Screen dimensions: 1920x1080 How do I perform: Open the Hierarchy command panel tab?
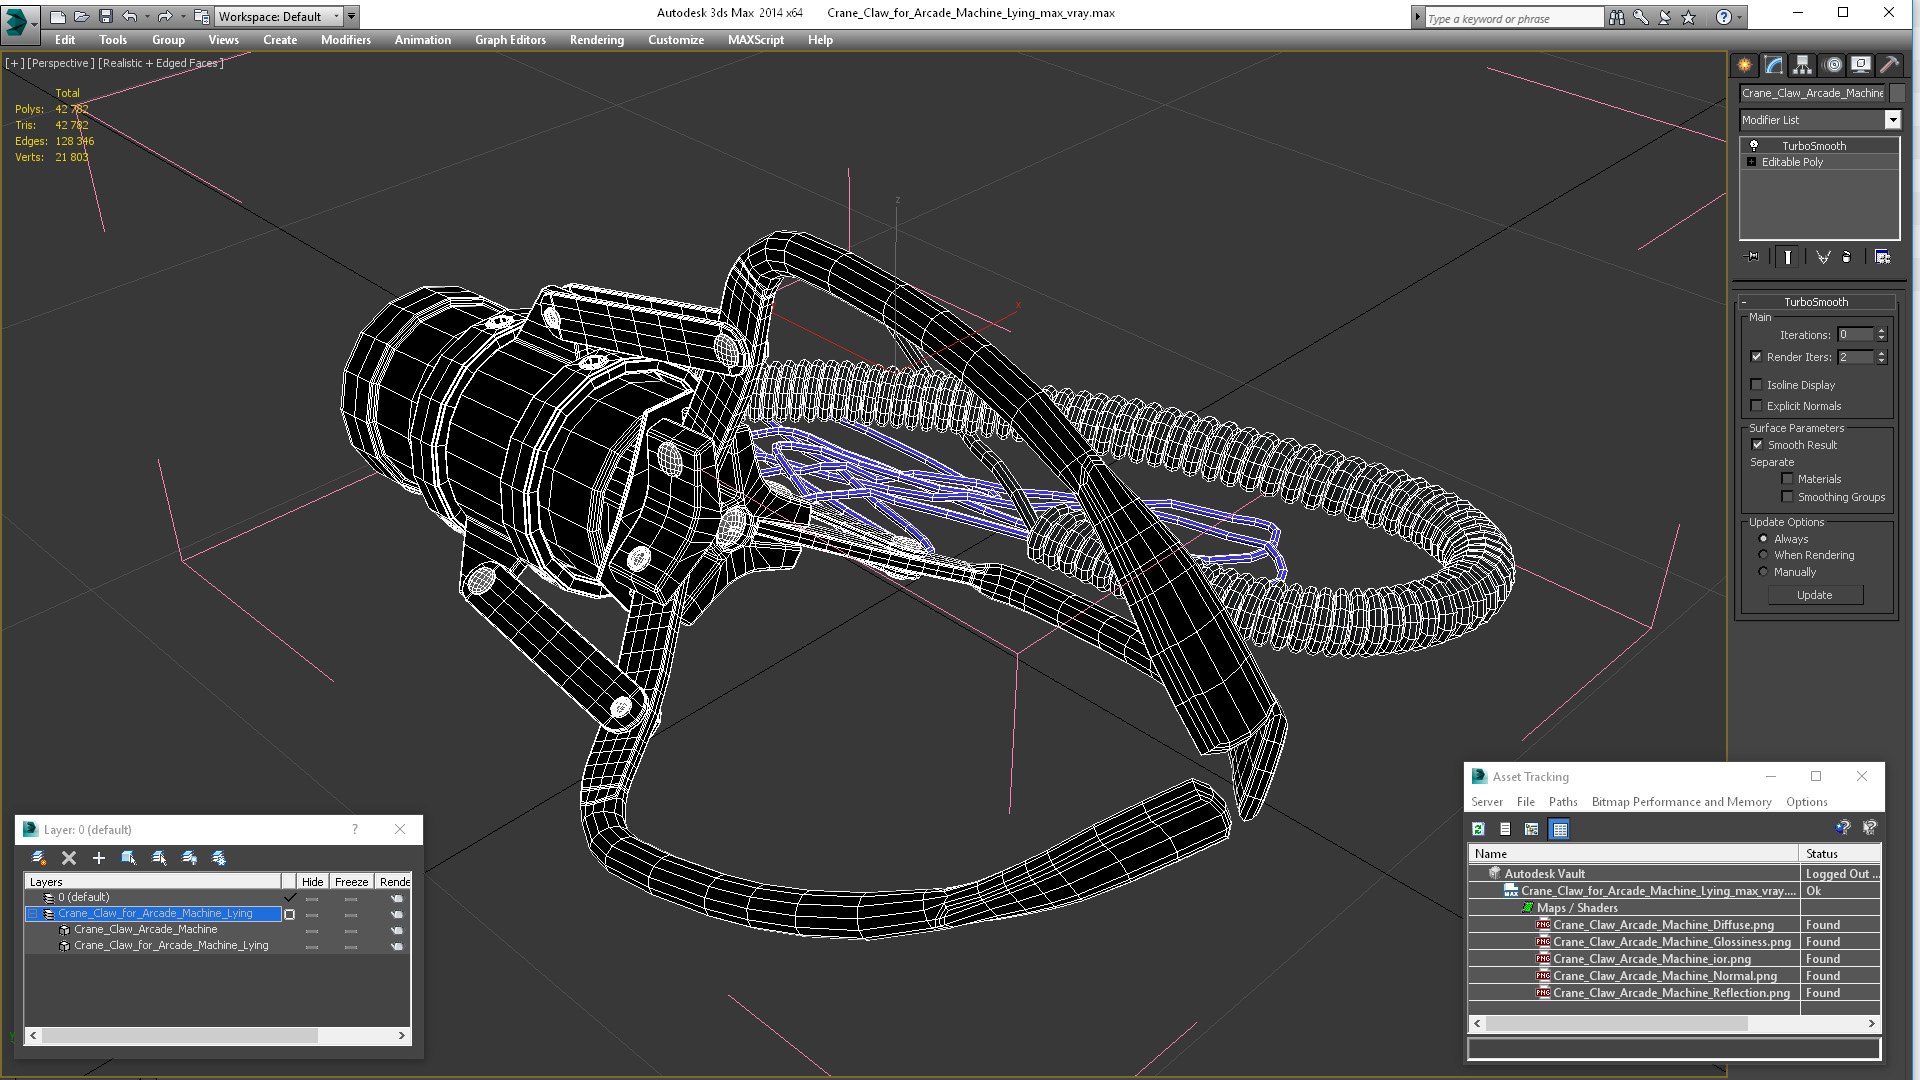click(x=1802, y=65)
